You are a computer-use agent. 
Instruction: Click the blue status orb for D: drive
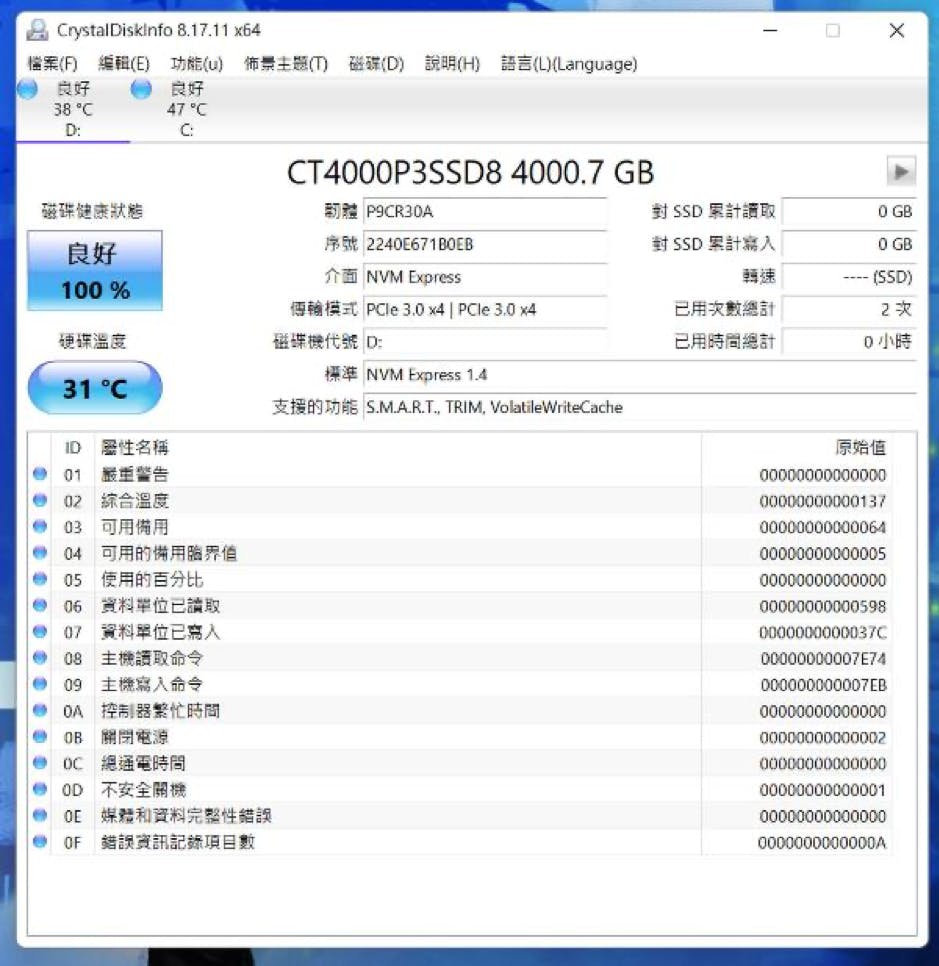click(x=28, y=89)
